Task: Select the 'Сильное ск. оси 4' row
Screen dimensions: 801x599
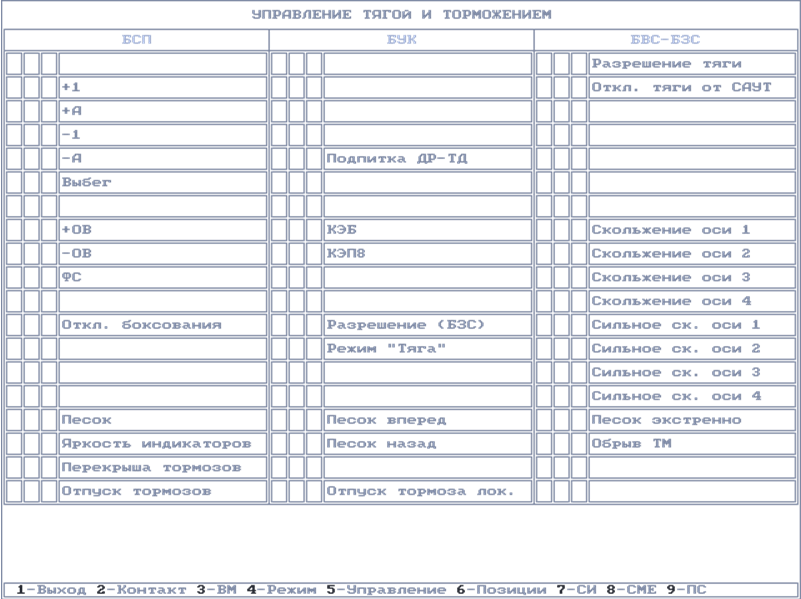Action: click(x=692, y=396)
